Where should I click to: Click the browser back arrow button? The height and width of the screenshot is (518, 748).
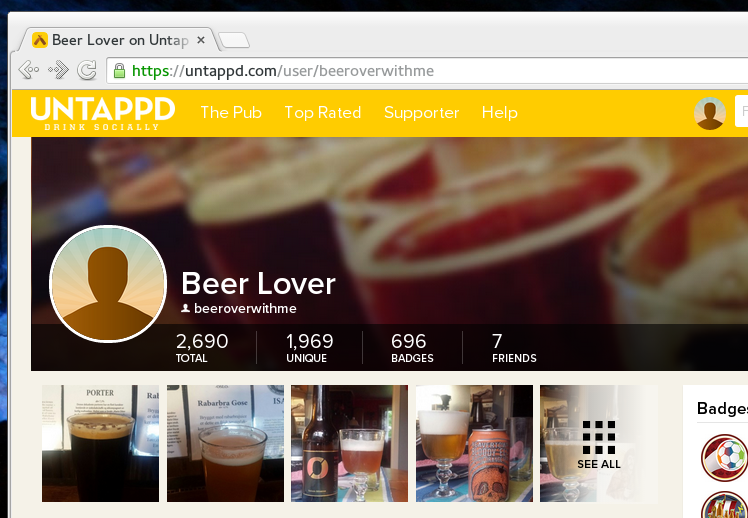29,70
